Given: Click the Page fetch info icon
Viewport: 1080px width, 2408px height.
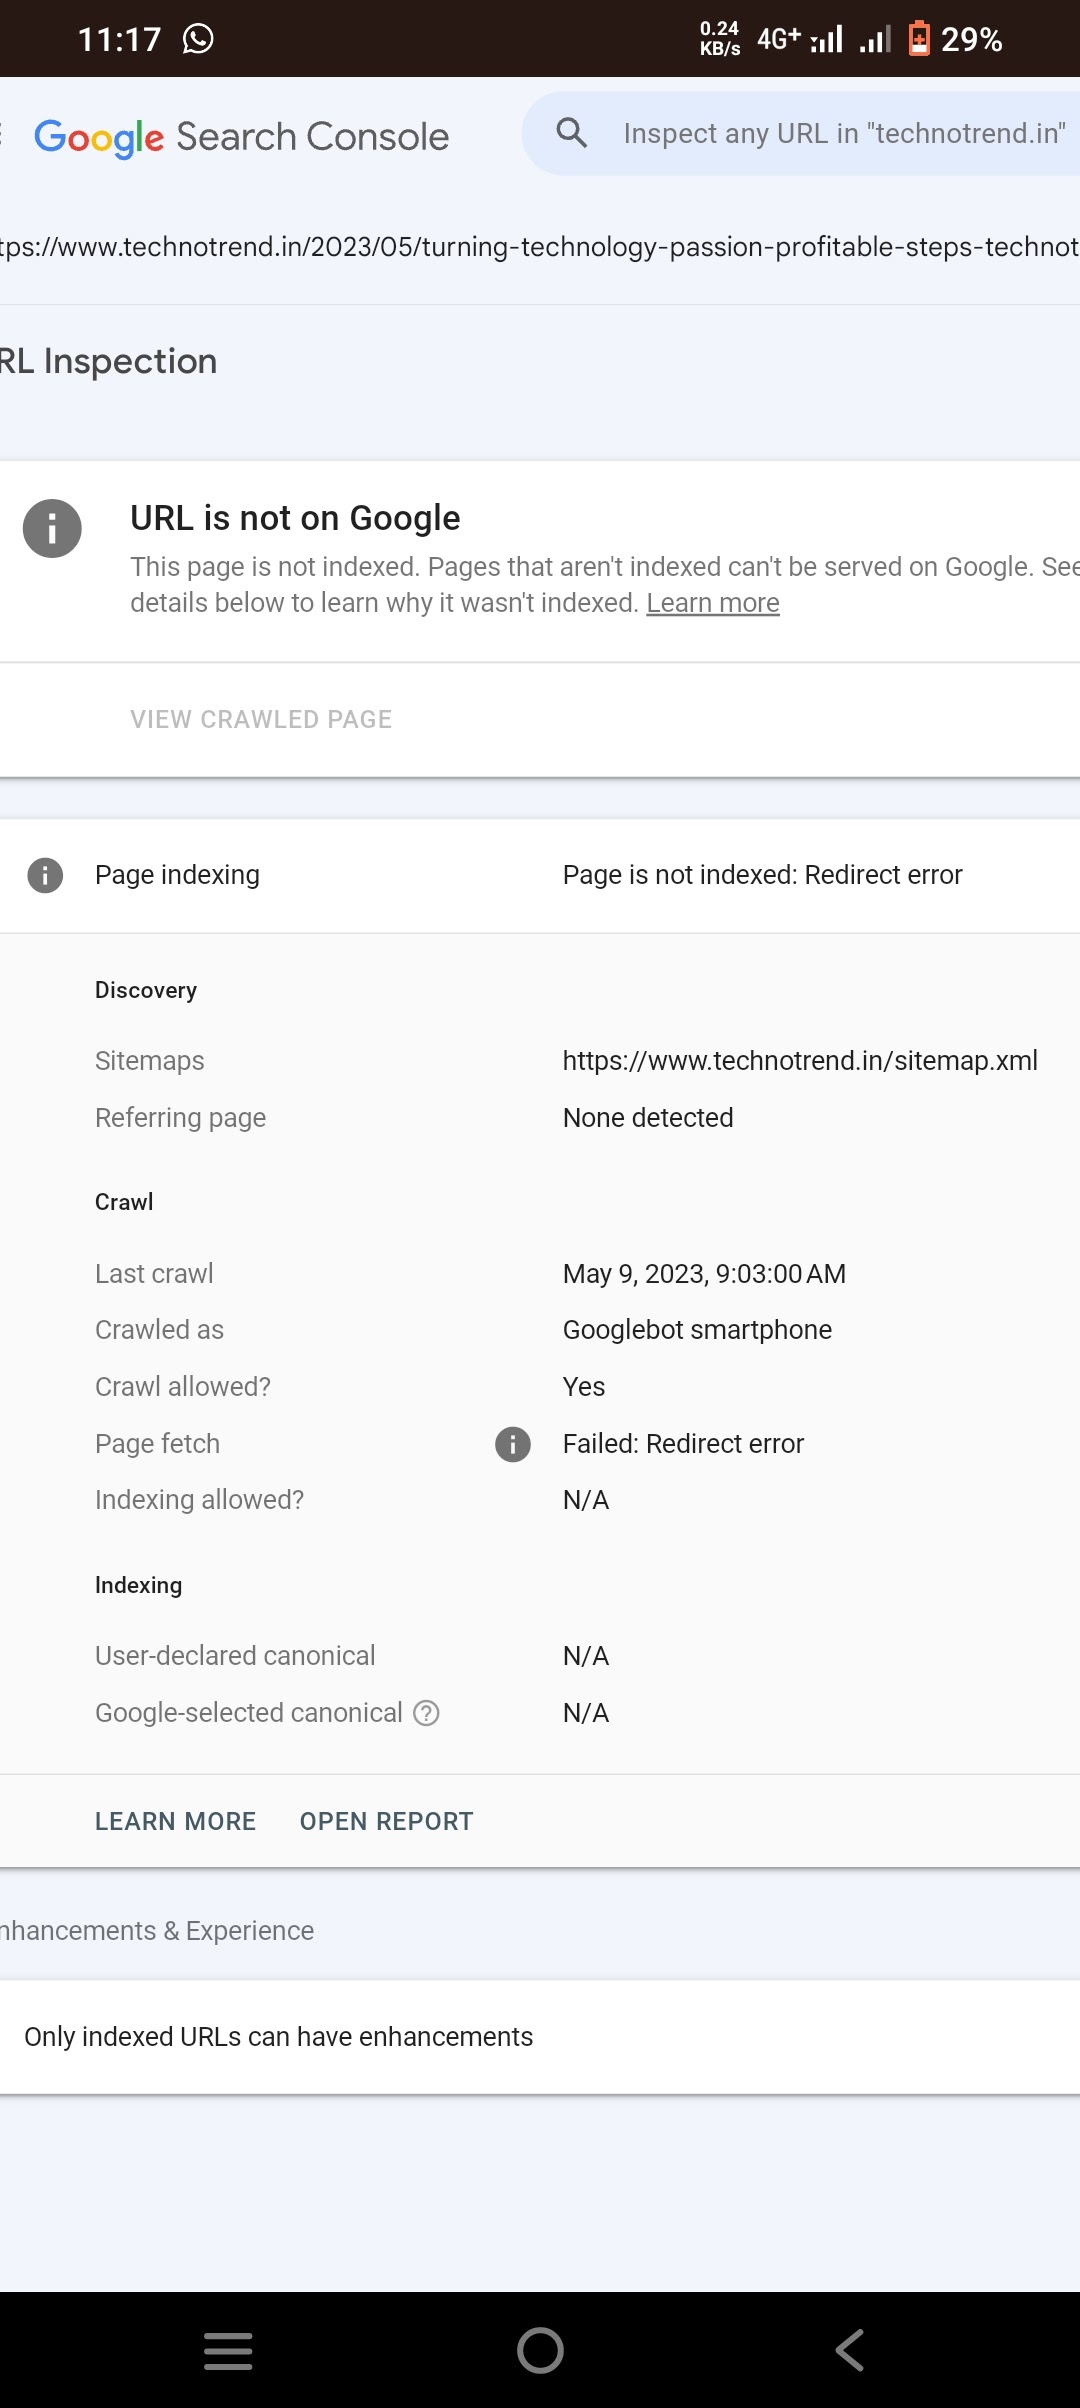Looking at the screenshot, I should click(x=513, y=1444).
